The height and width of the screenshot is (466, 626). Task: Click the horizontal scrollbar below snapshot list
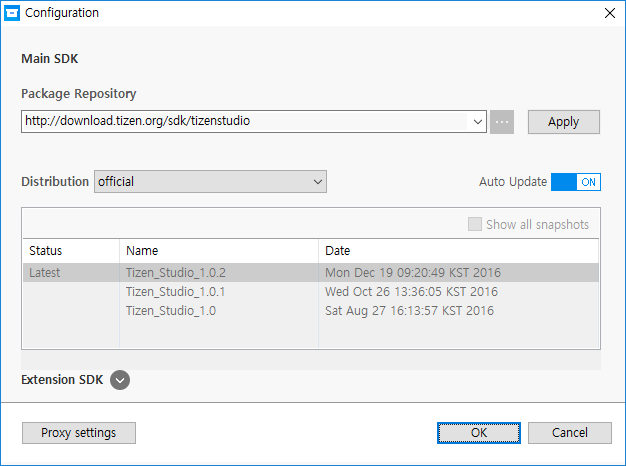(310, 358)
